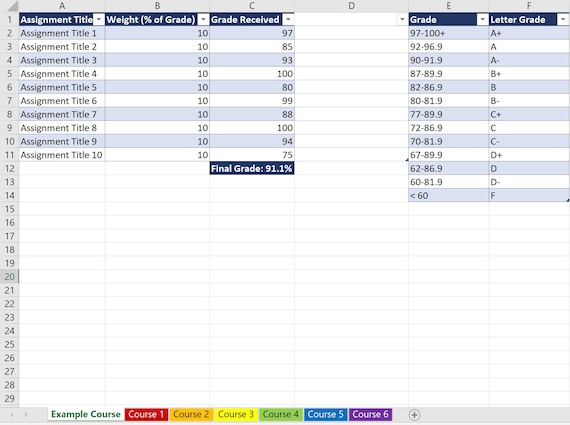Click the select-all corner triangle
Image resolution: width=570 pixels, height=425 pixels.
(12, 6)
